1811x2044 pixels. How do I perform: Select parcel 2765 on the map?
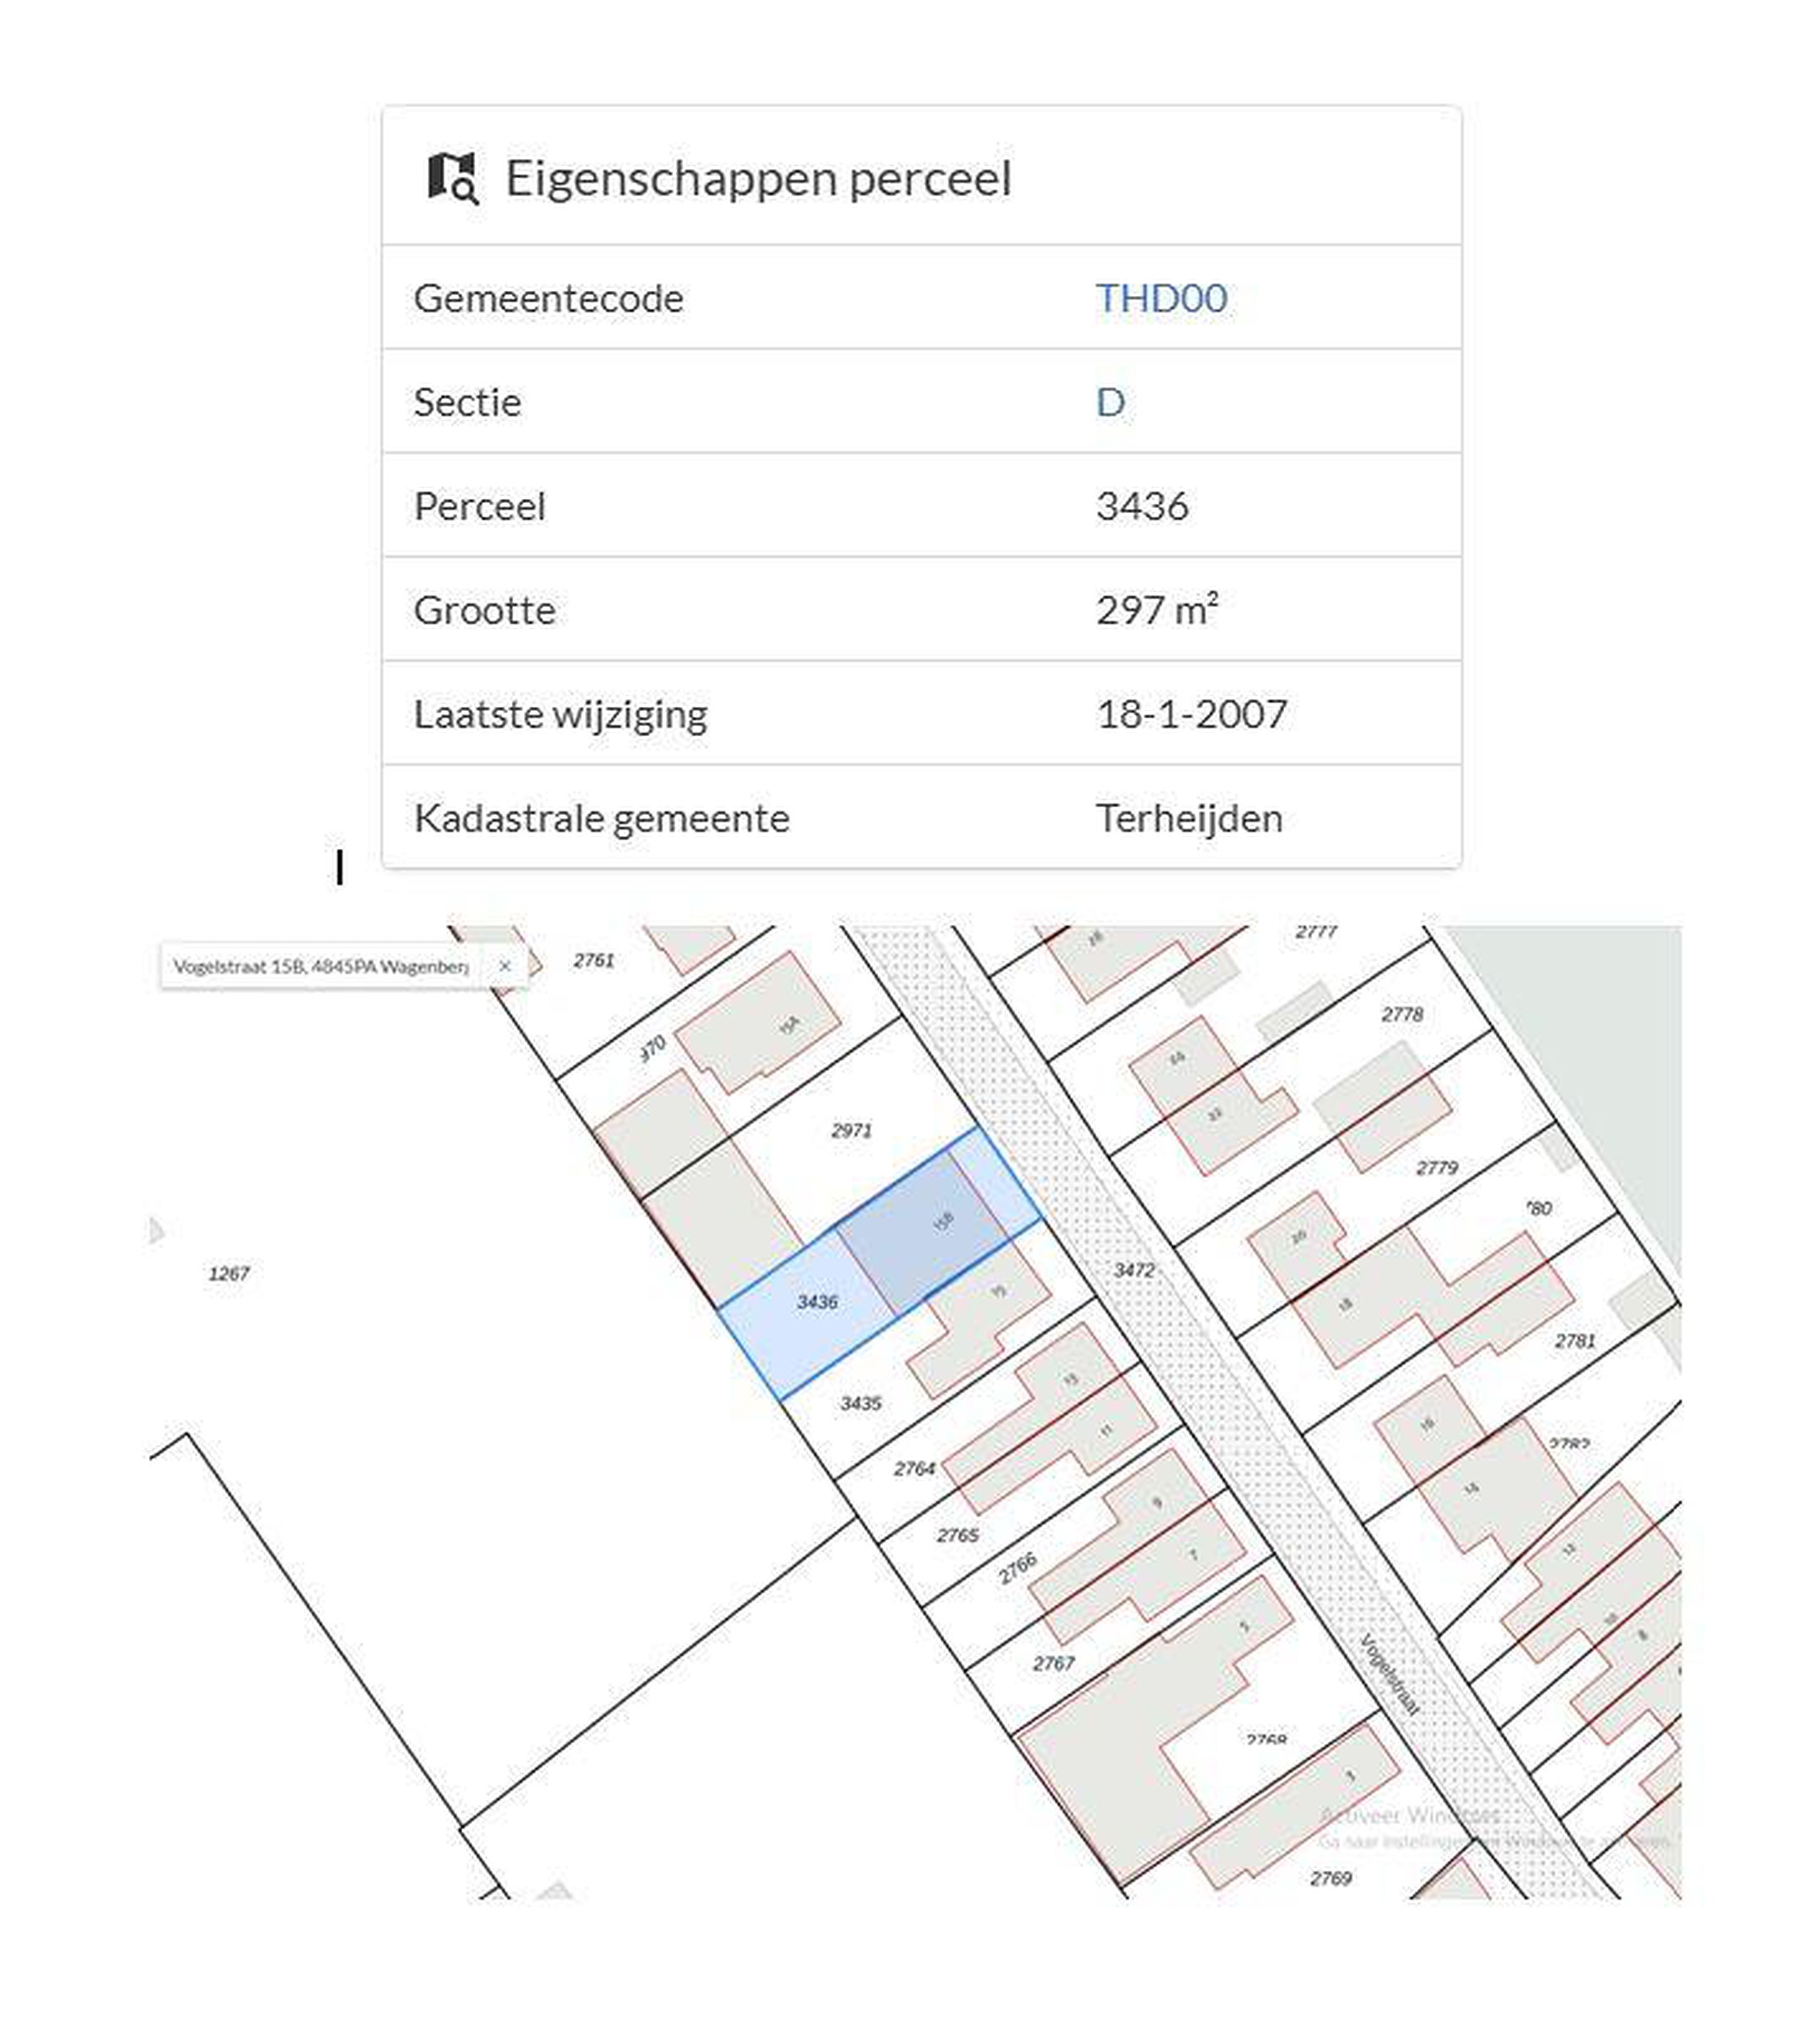pyautogui.click(x=958, y=1534)
